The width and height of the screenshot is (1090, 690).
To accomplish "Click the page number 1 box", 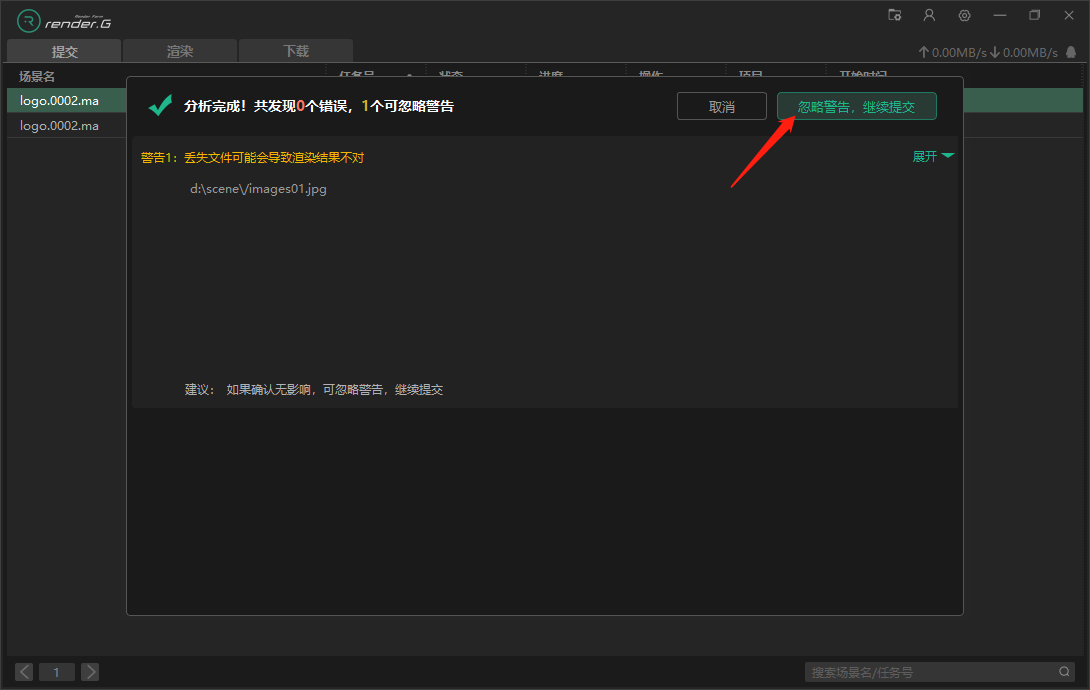I will (x=56, y=672).
